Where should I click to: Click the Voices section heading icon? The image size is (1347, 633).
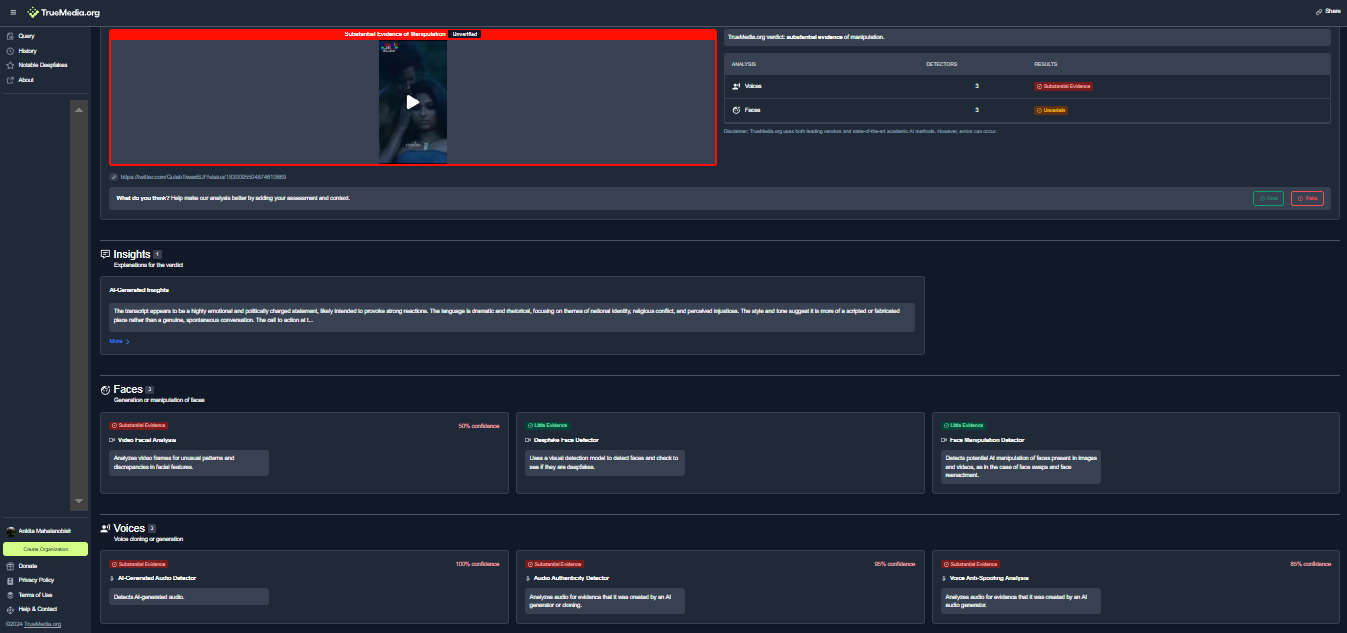(x=106, y=528)
